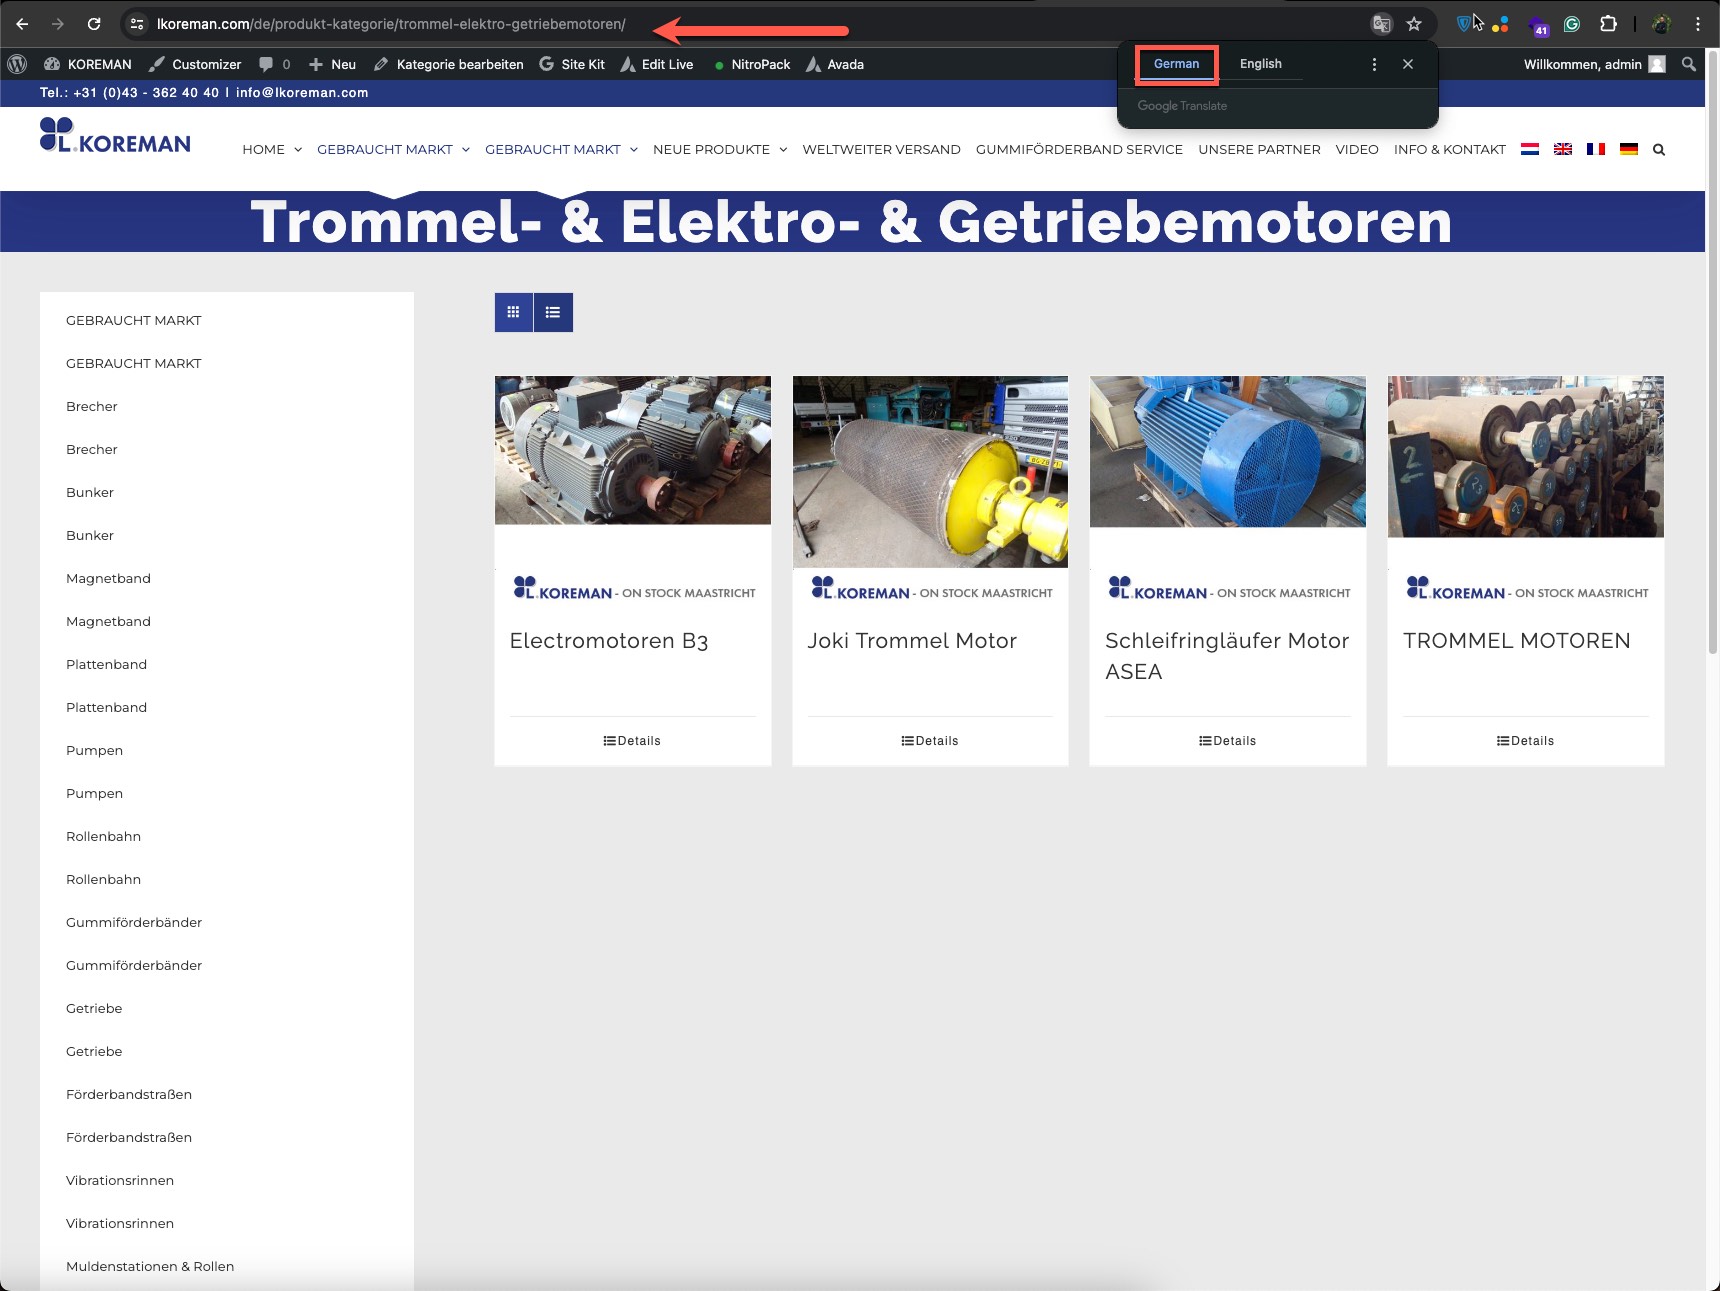Open Muldenstationen & Rollen sidebar category
Viewport: 1720px width, 1291px height.
(150, 1266)
